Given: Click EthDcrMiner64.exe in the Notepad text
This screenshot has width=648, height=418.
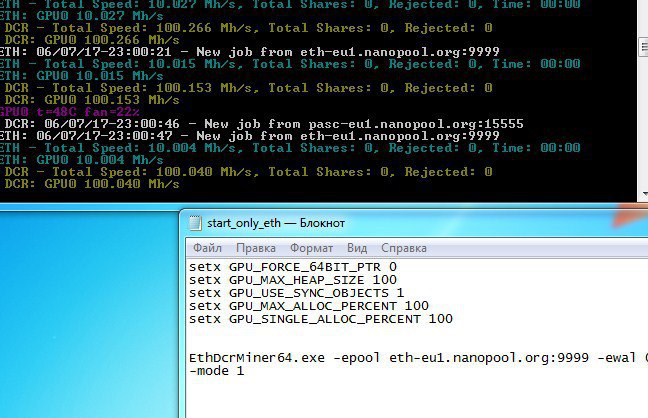Looking at the screenshot, I should click(257, 358).
